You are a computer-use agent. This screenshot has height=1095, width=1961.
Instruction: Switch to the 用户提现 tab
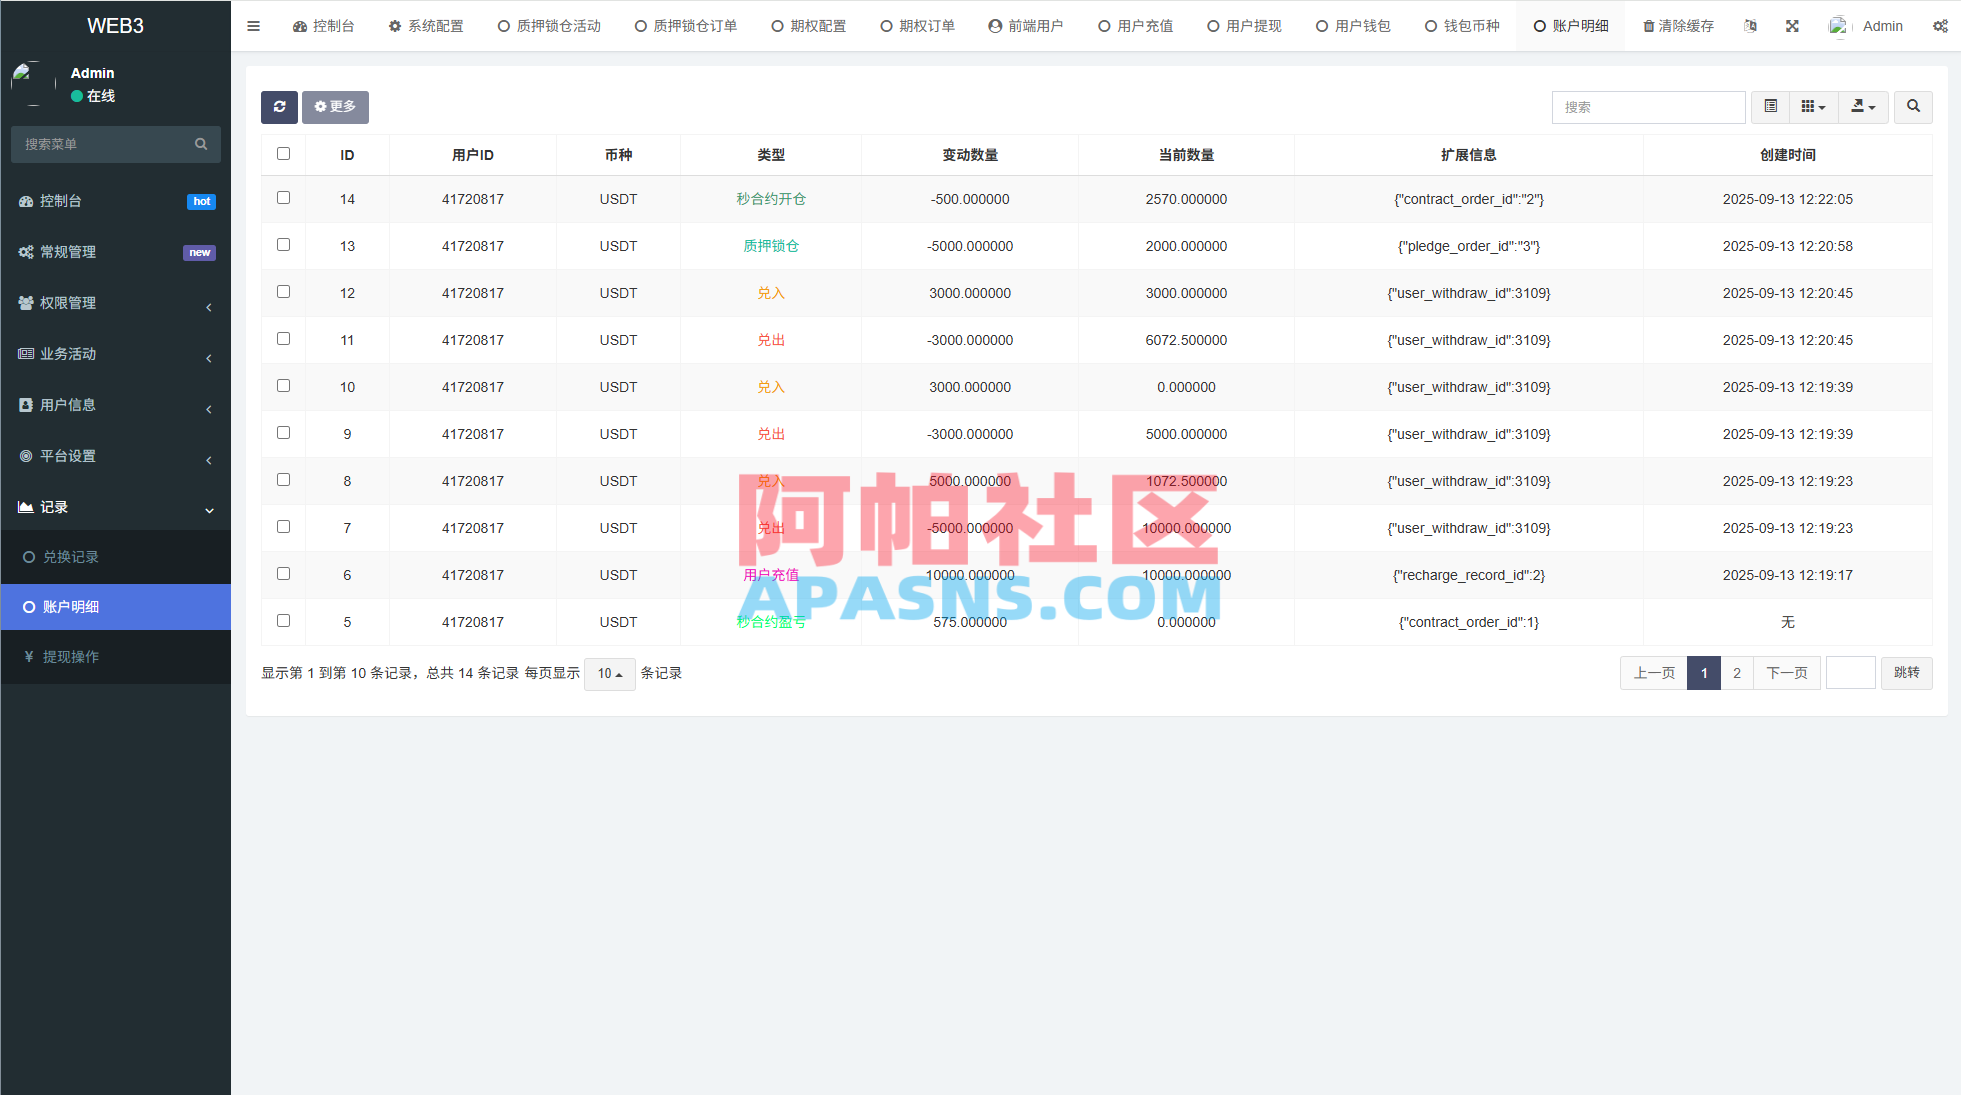[x=1244, y=25]
